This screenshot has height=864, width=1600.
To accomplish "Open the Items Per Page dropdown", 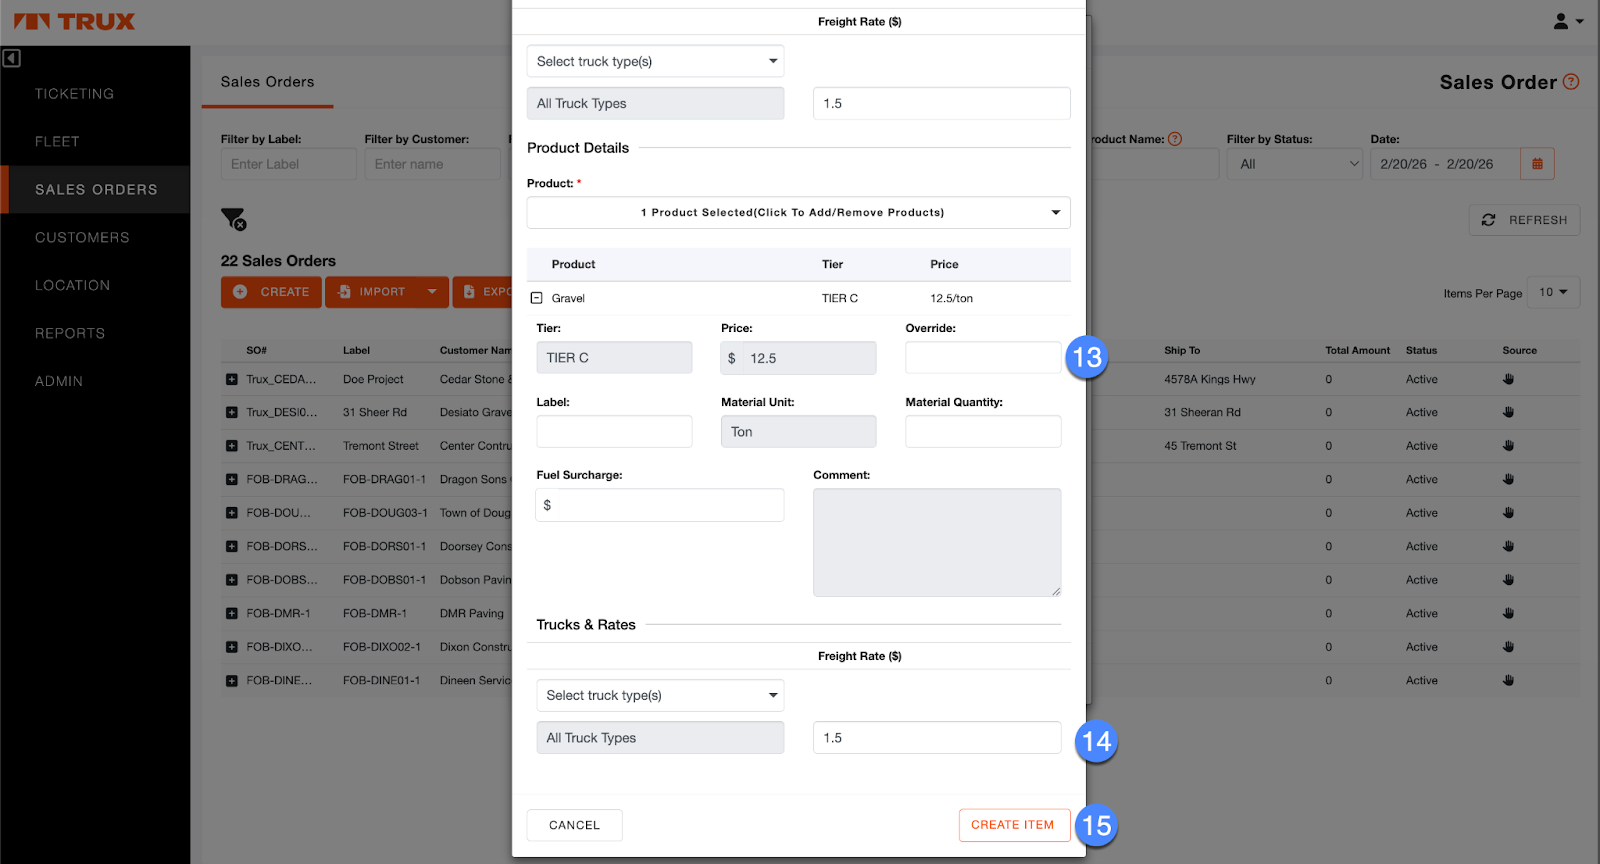I will [1553, 292].
